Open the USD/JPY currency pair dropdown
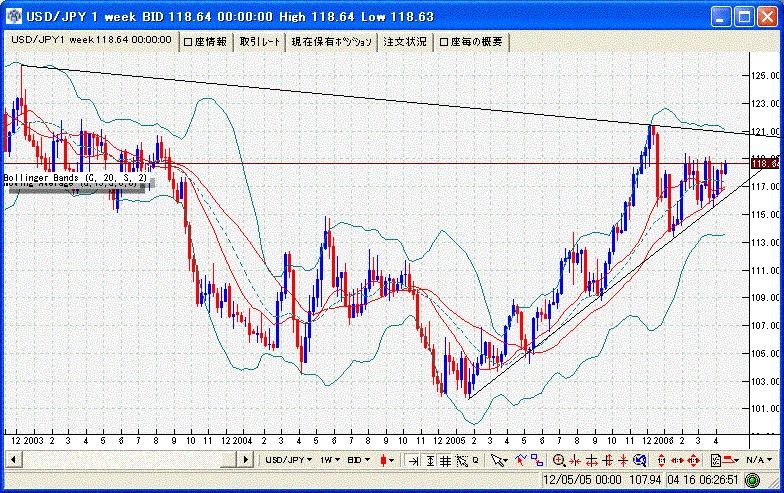 (x=287, y=460)
